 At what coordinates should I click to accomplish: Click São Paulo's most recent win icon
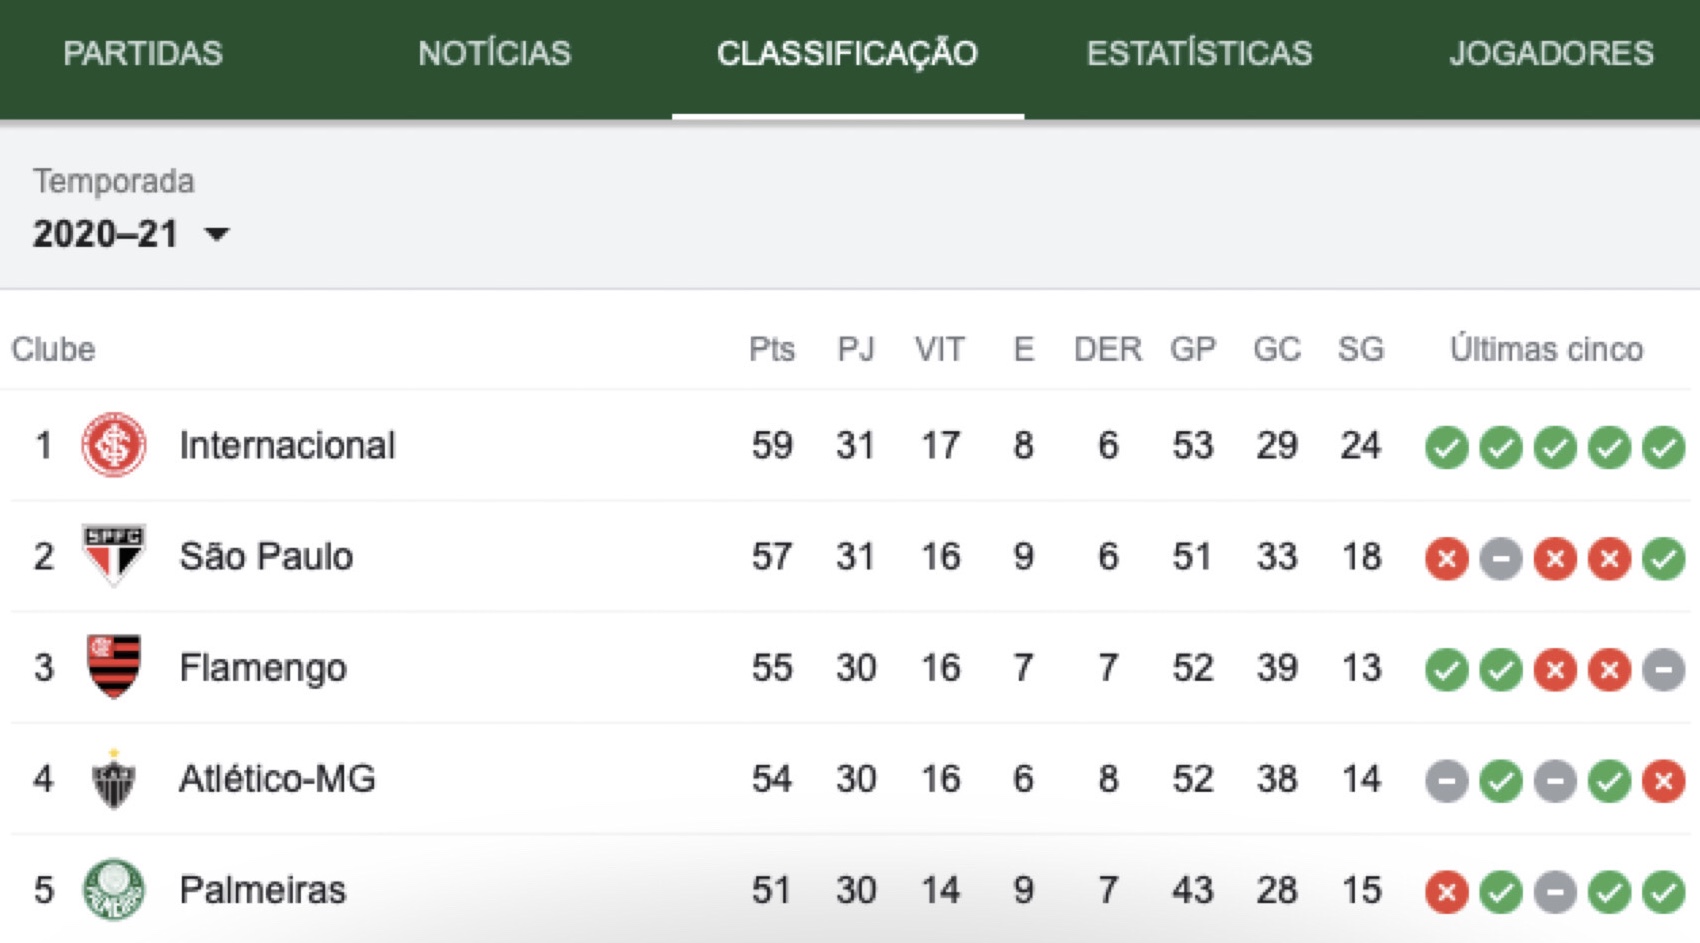click(x=1663, y=558)
